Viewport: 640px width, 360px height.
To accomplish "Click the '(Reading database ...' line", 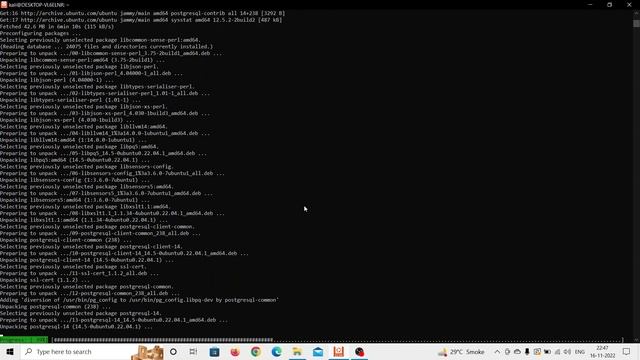I will [106, 47].
